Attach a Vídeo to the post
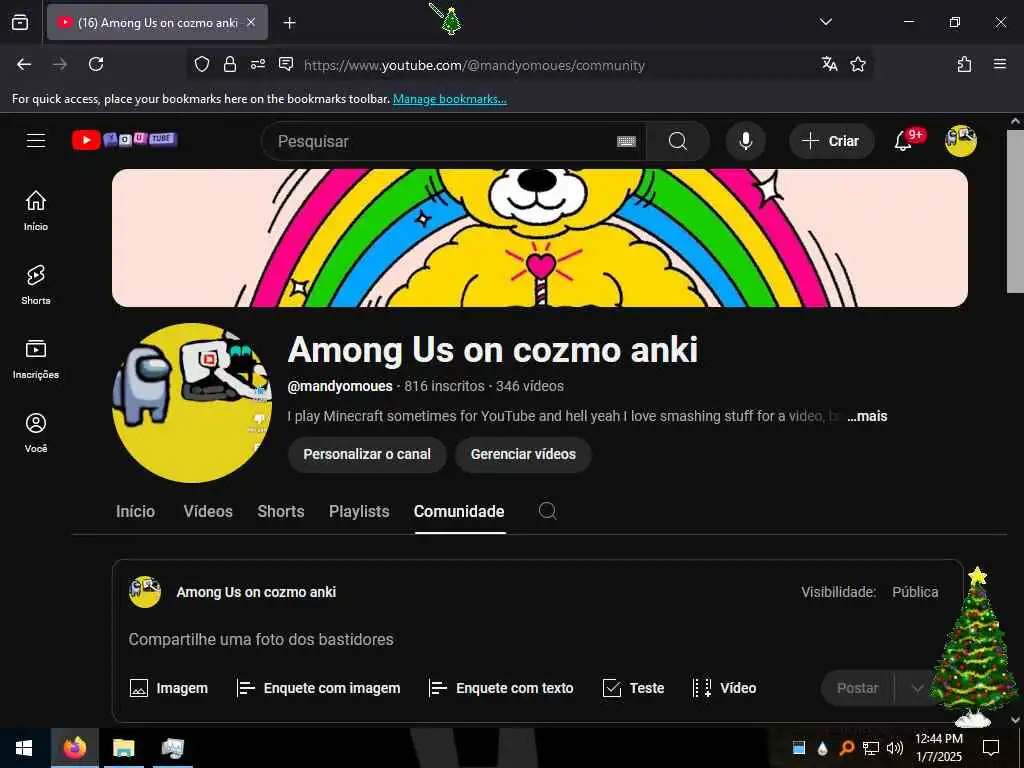The width and height of the screenshot is (1024, 768). pos(724,688)
